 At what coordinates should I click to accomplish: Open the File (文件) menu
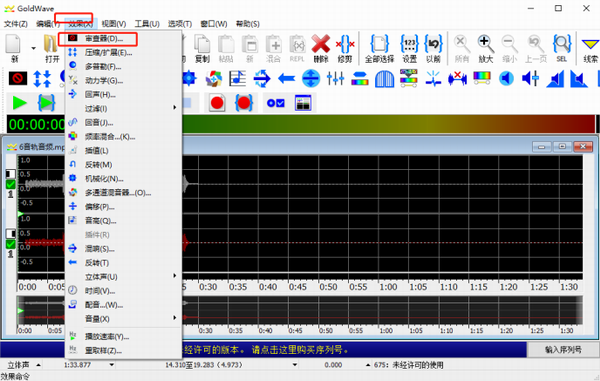[16, 24]
